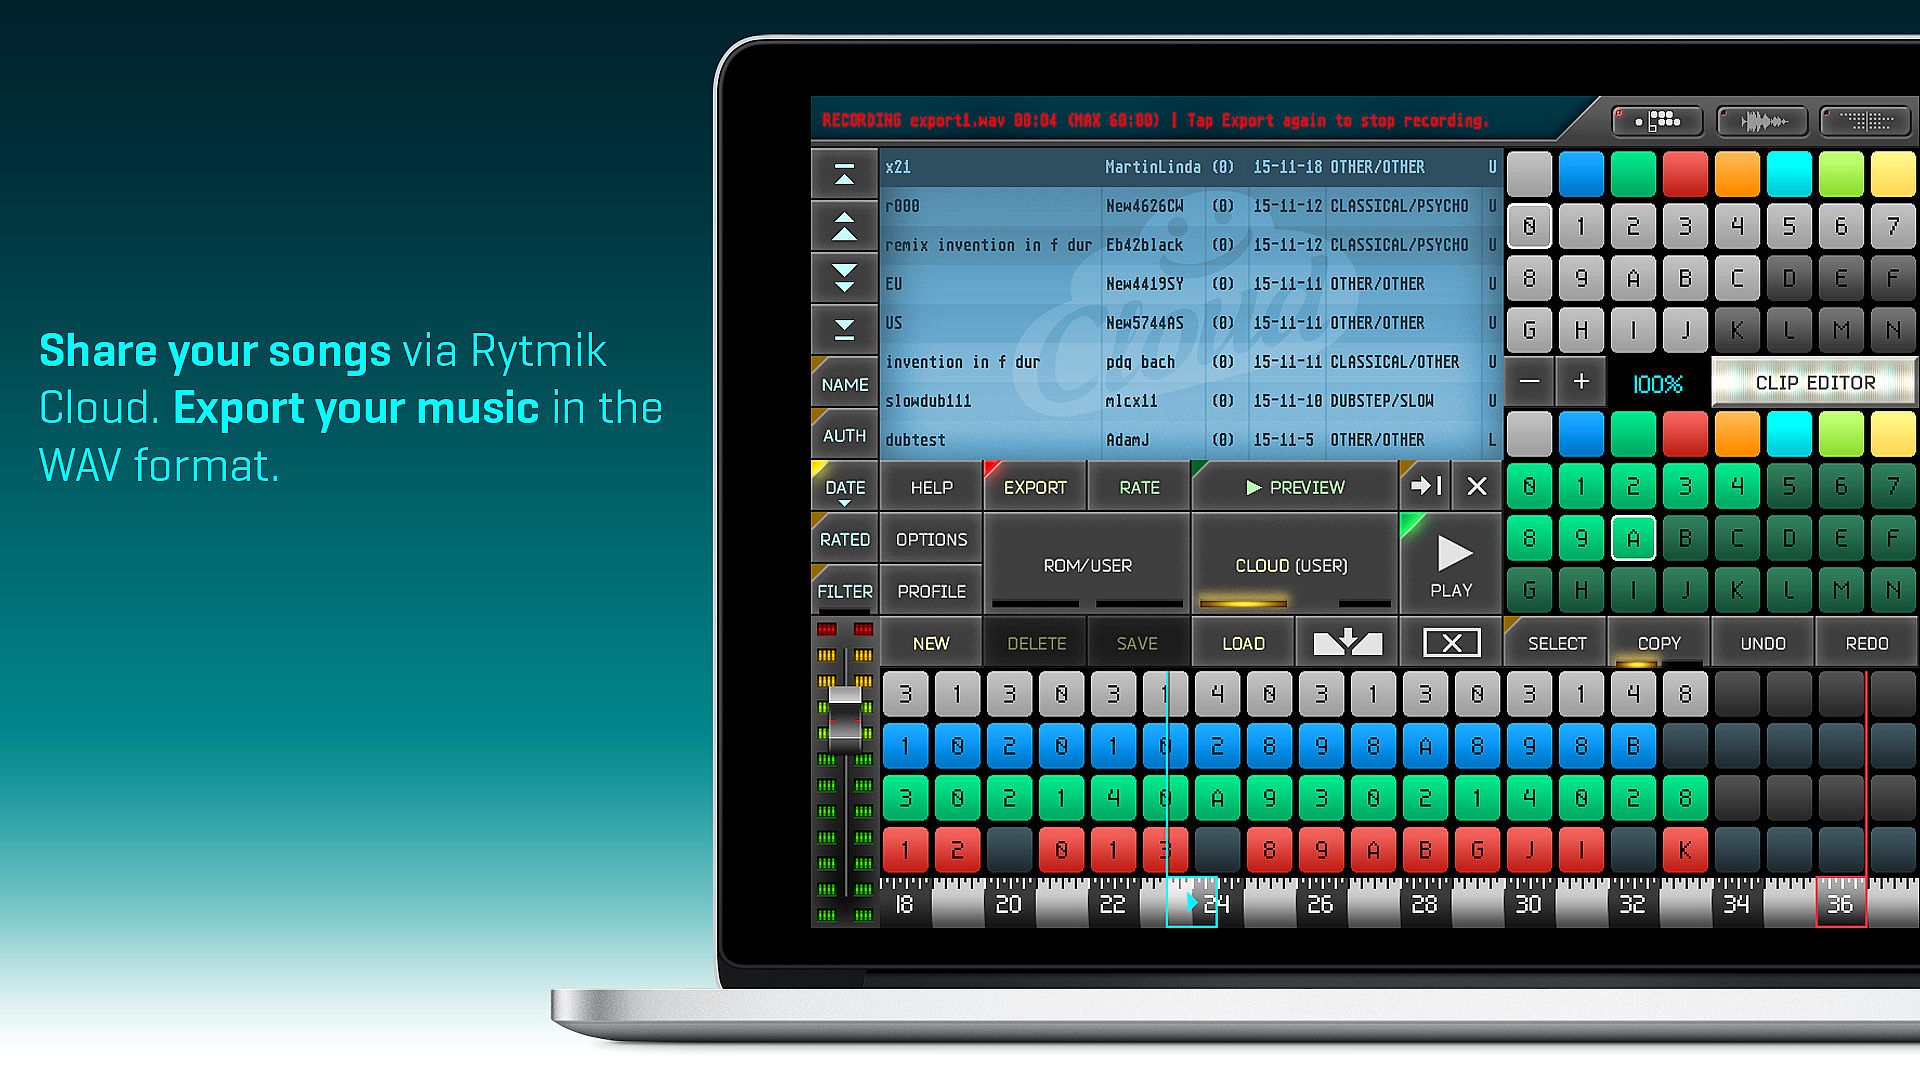Open the FILTER options
This screenshot has width=1920, height=1080.
tap(844, 591)
